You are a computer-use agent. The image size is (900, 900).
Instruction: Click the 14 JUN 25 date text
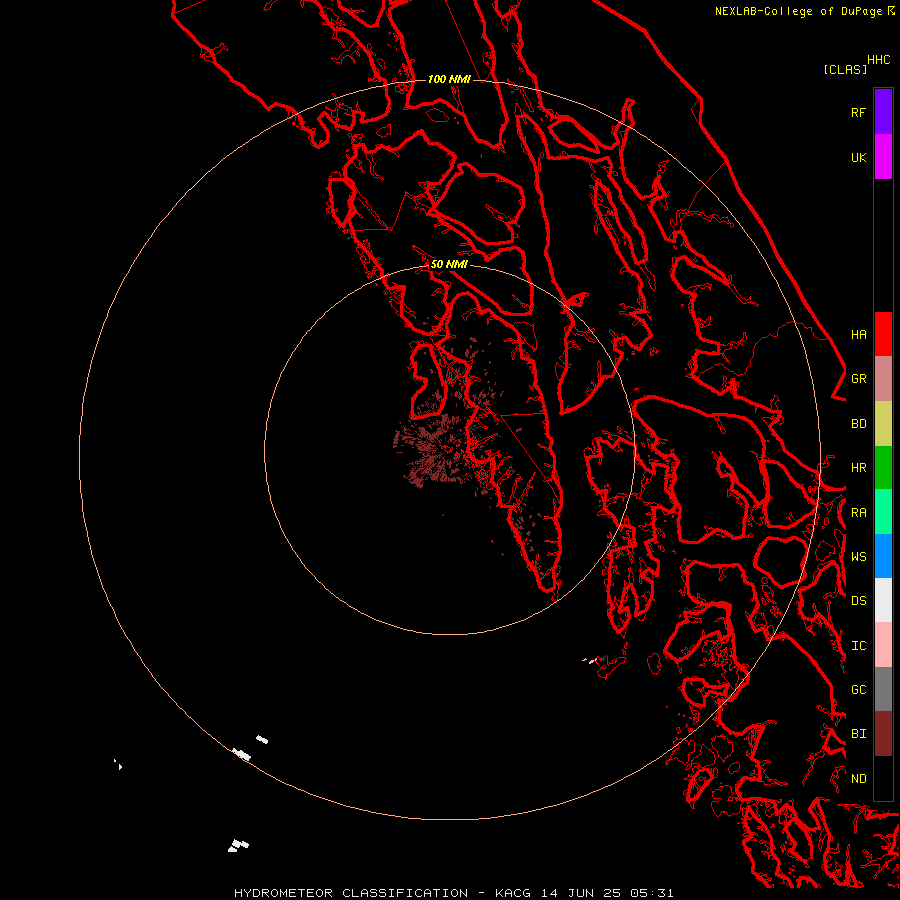tap(581, 893)
